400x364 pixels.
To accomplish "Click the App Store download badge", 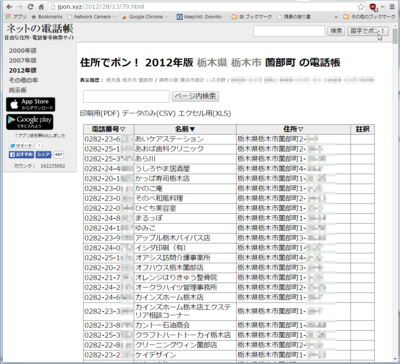I will tap(31, 105).
